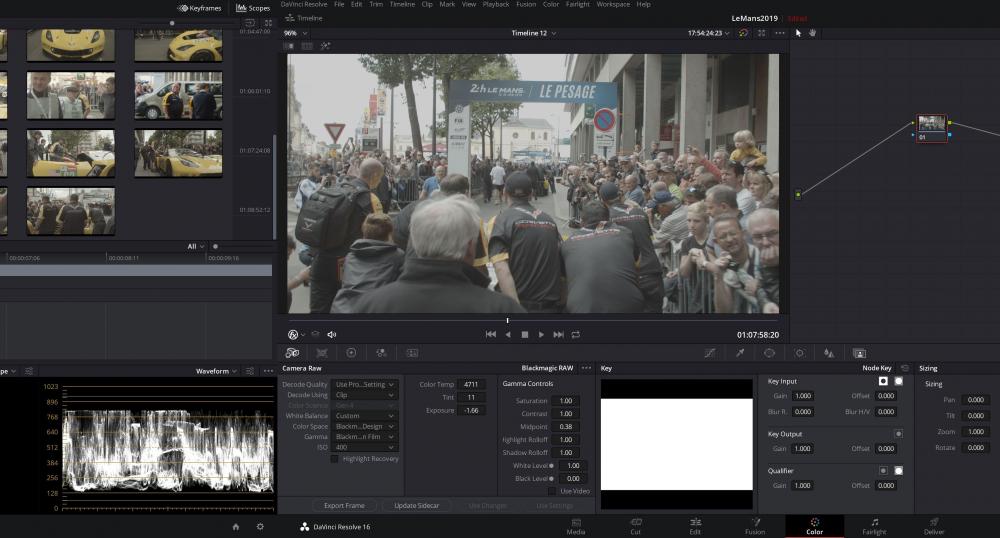This screenshot has height=538, width=1000.
Task: Open scope settings sliders icon
Action: coord(250,371)
